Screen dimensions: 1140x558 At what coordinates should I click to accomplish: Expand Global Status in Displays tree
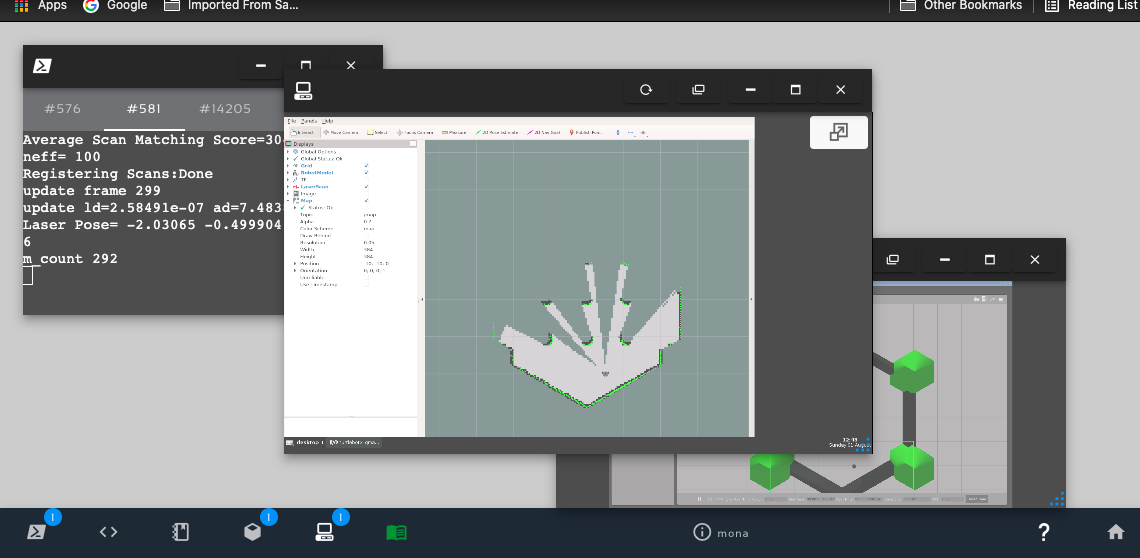pyautogui.click(x=288, y=159)
